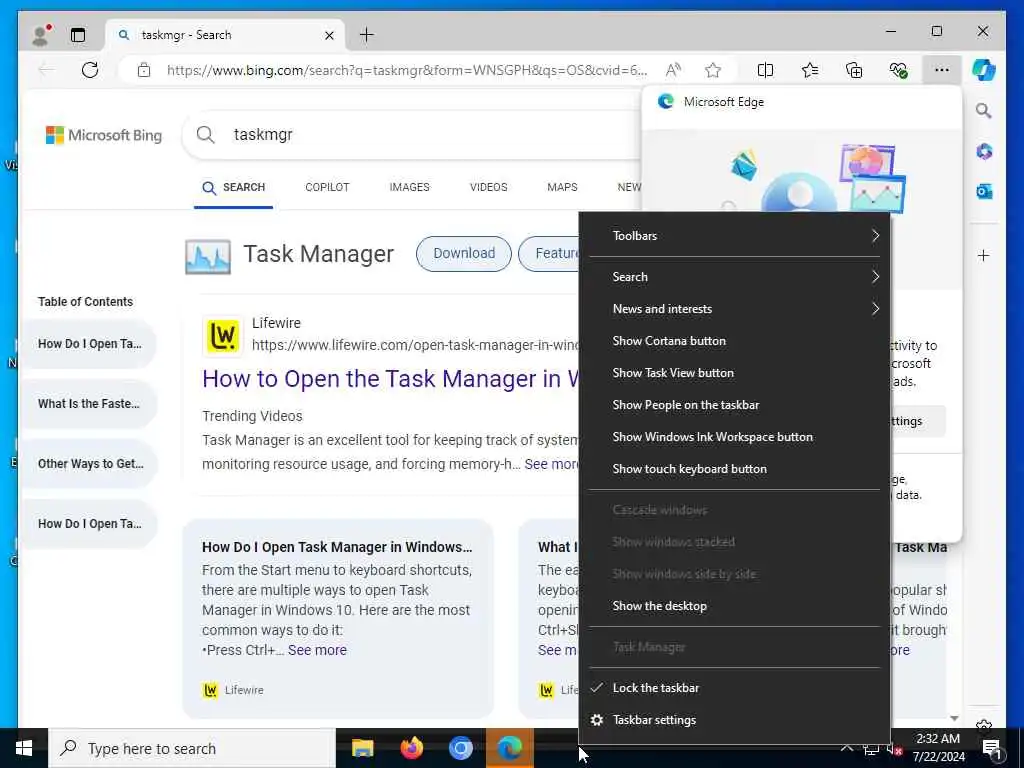Open How to Open the Task Manager link
Screen dimensions: 1024x768
(391, 379)
